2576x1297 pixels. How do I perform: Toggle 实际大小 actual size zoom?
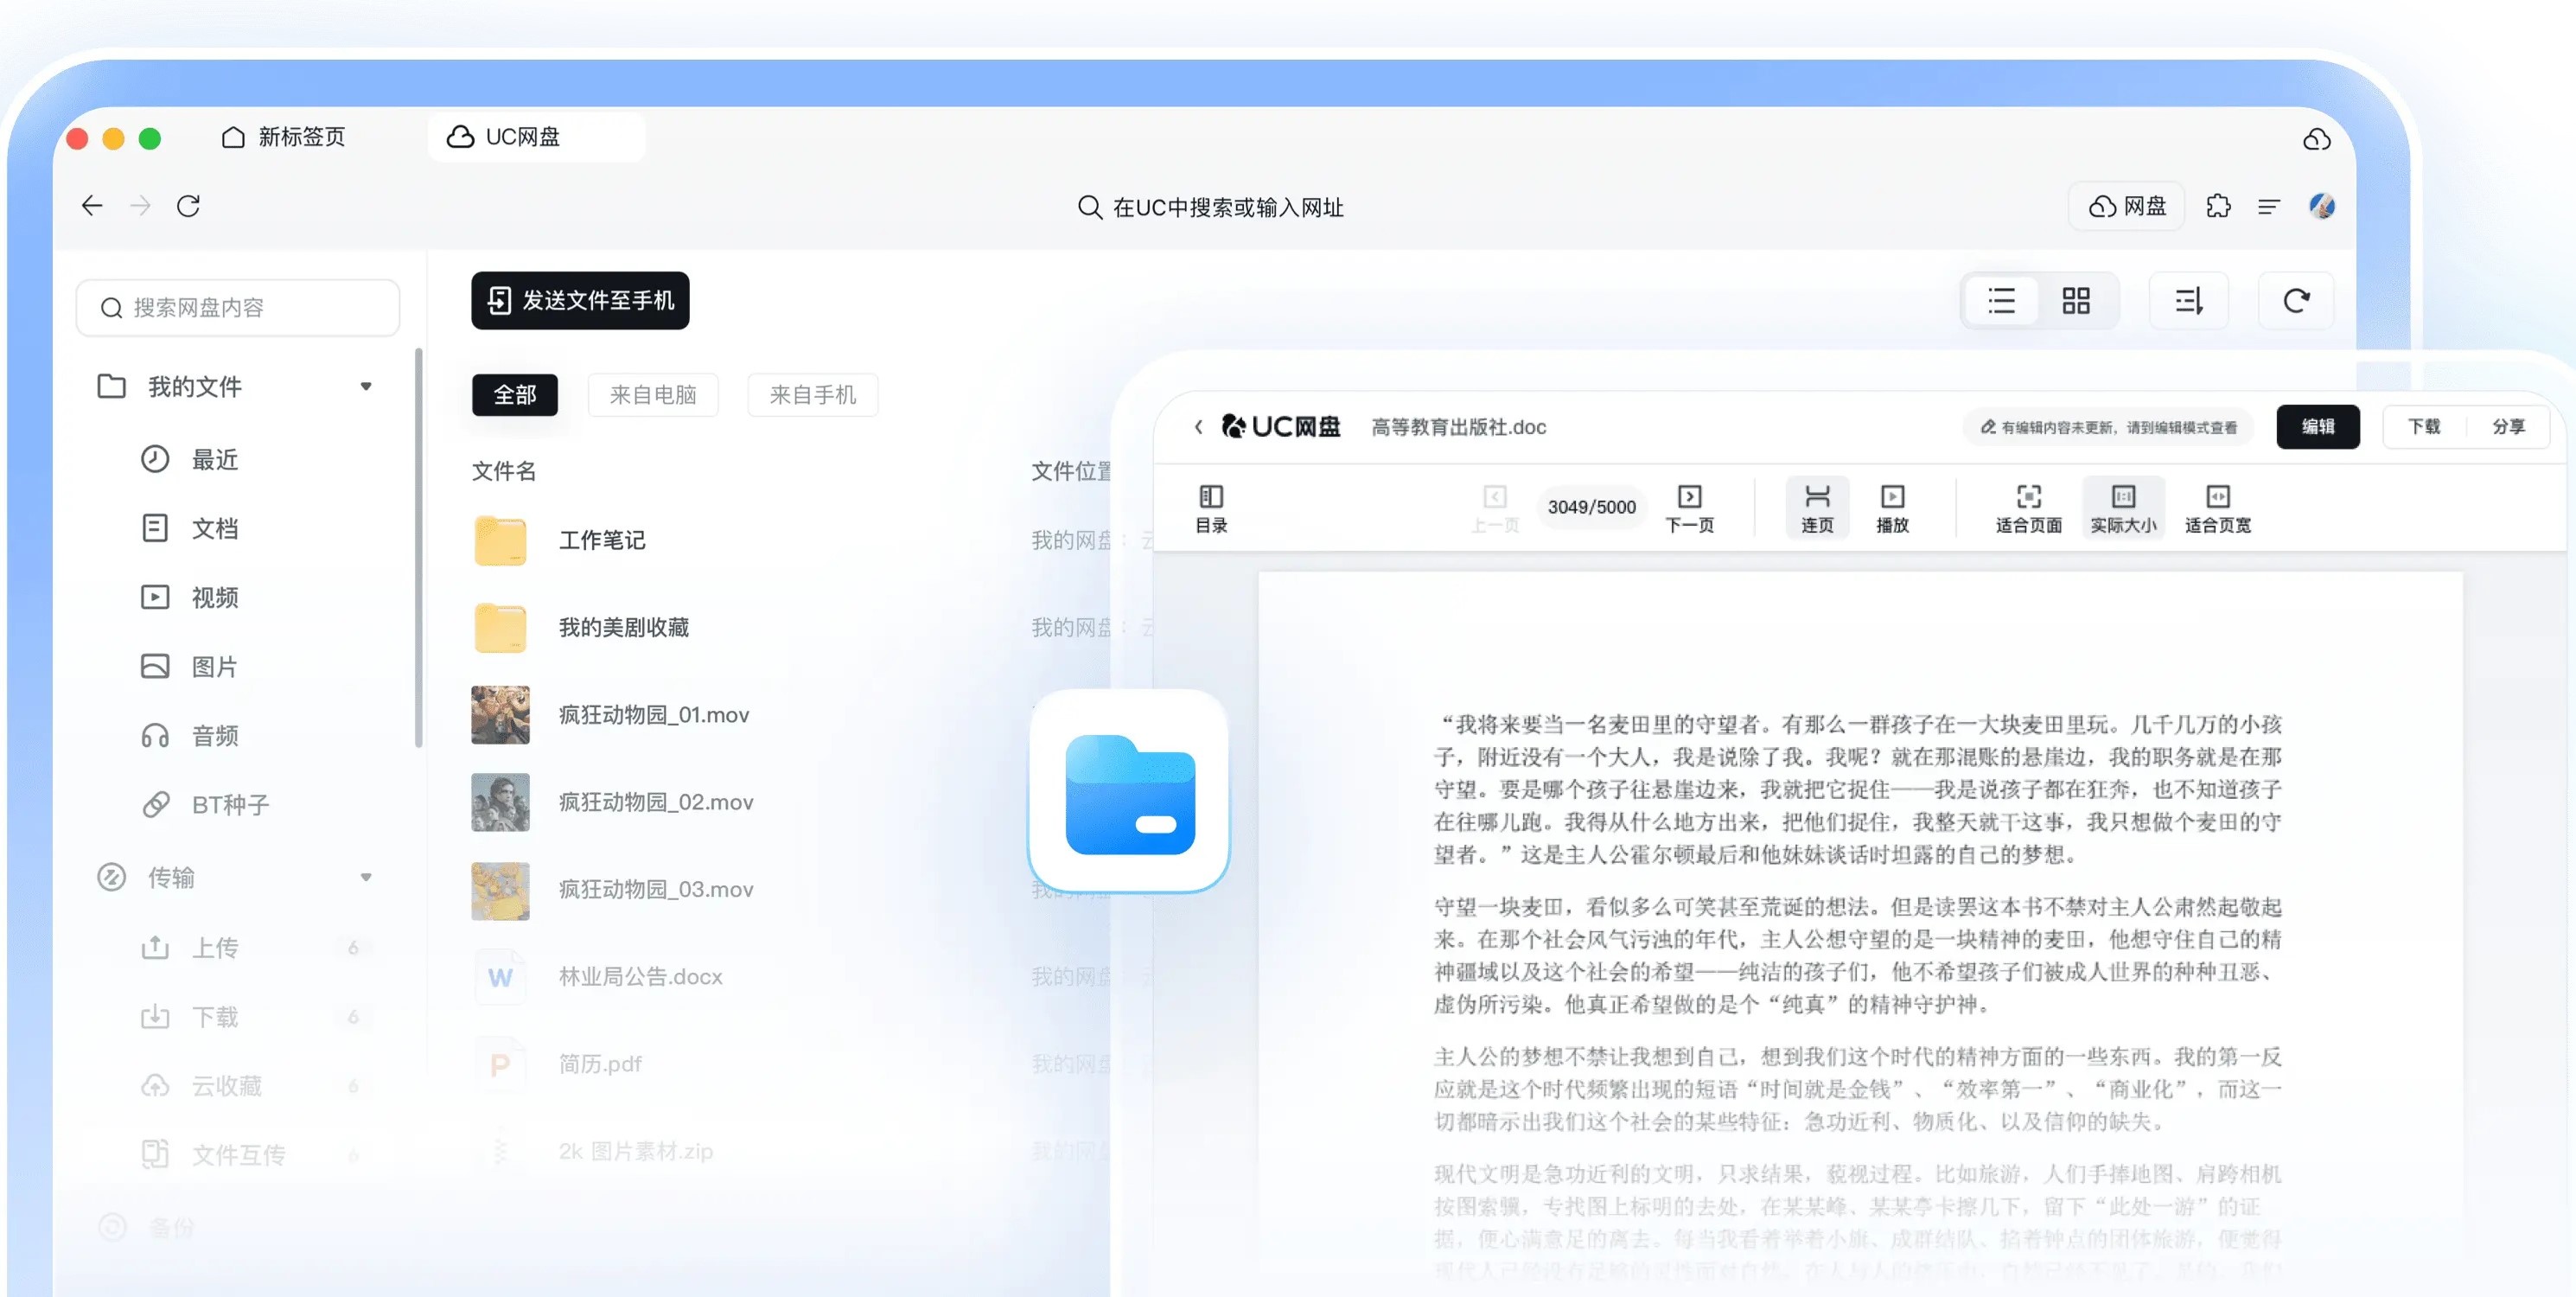click(2123, 507)
